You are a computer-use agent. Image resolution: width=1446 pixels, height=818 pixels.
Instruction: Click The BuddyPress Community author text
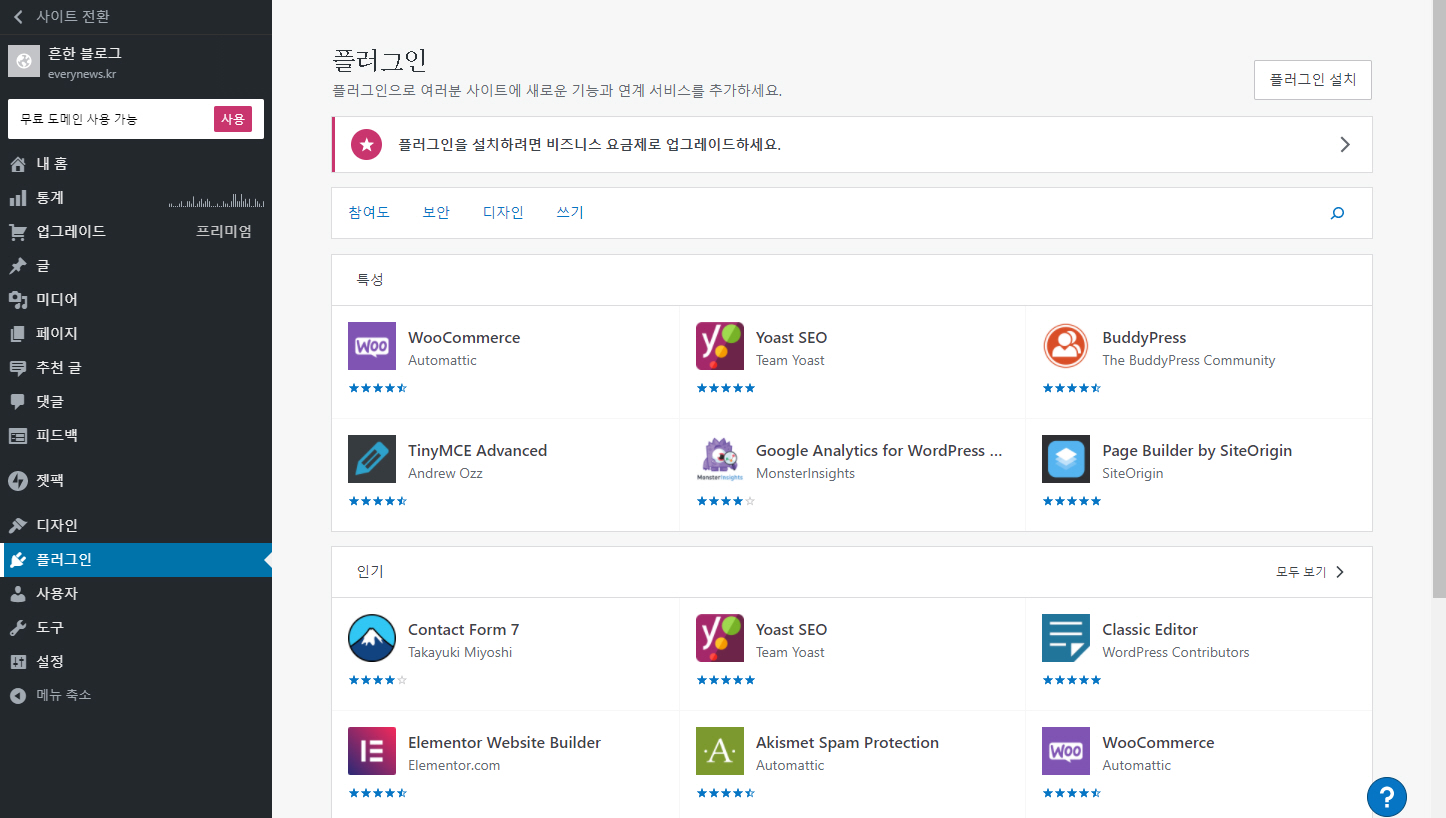[1189, 361]
